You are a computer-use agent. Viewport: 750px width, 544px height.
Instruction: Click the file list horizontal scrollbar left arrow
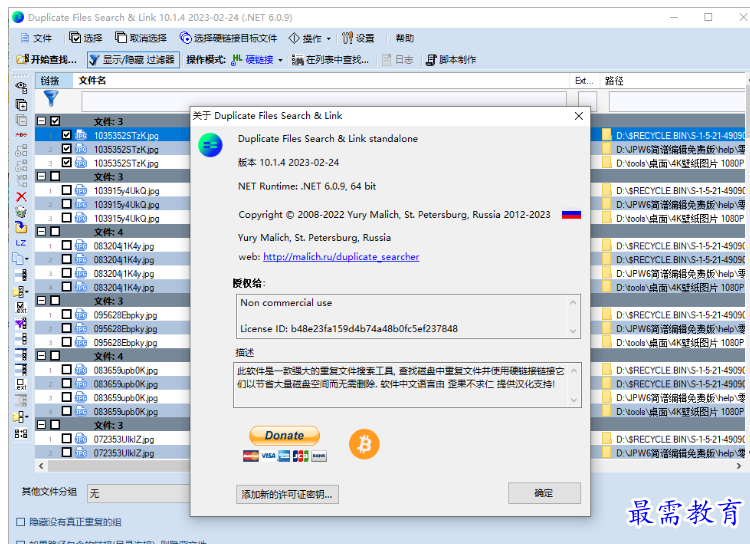click(x=41, y=466)
